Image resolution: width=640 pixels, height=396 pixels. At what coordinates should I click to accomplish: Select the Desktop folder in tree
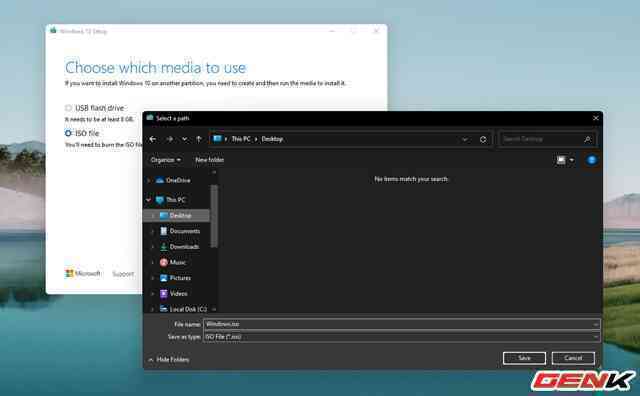point(180,216)
